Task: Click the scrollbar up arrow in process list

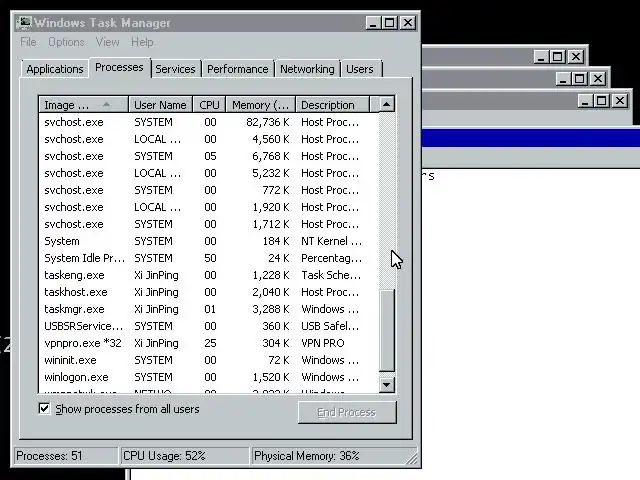Action: [x=387, y=104]
